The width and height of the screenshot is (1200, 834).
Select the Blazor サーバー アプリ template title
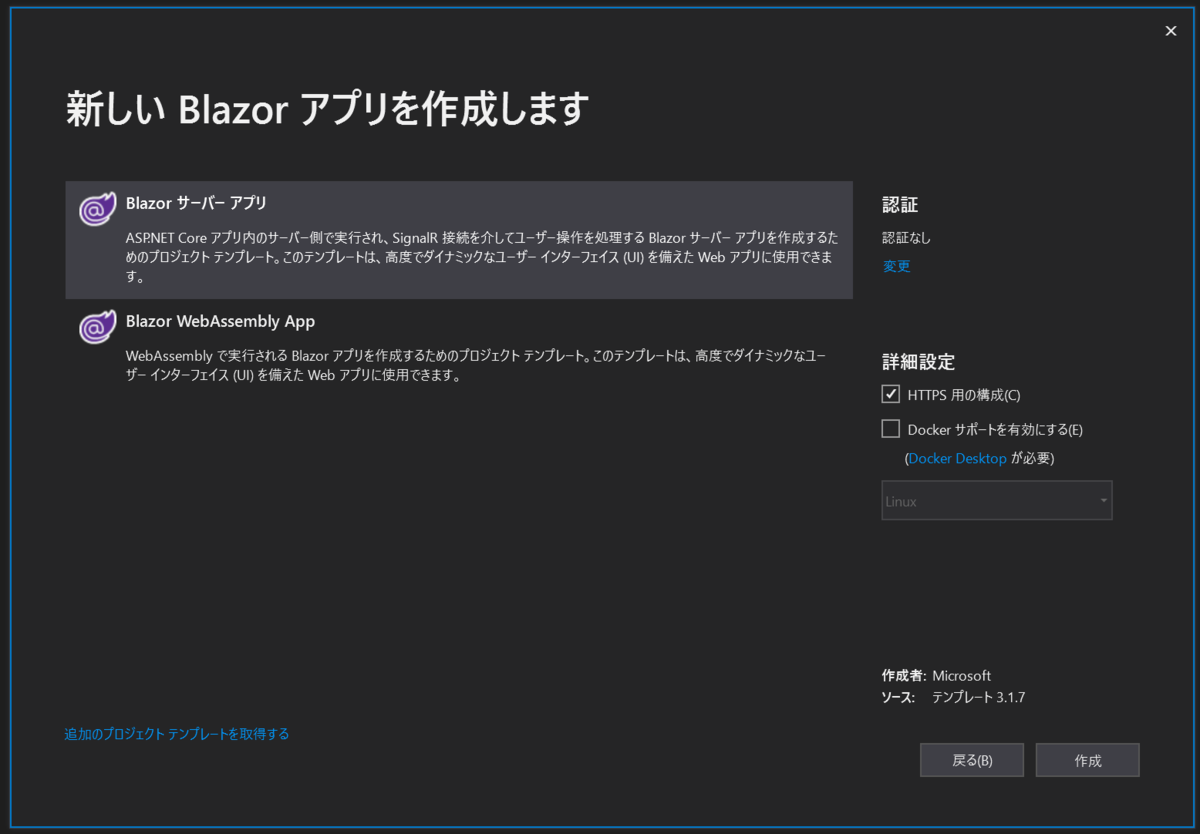coord(196,203)
